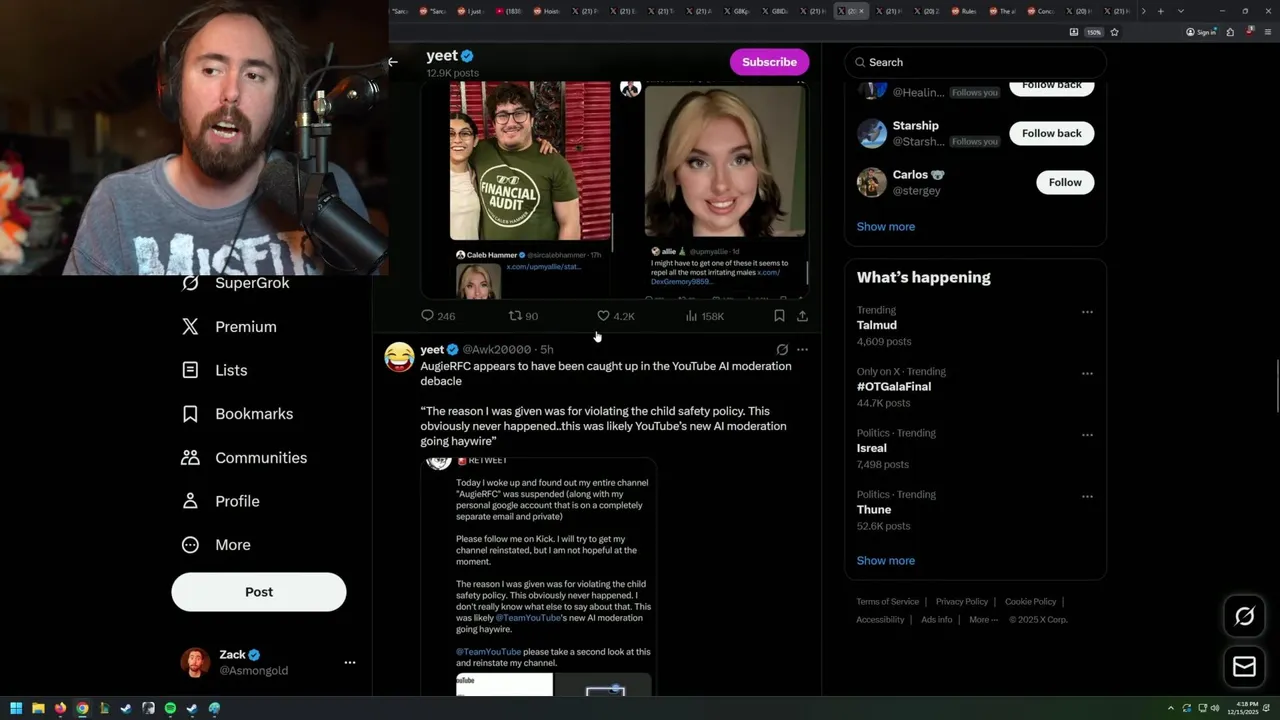Image resolution: width=1280 pixels, height=720 pixels.
Task: Open the Starship profile avatar
Action: (872, 133)
